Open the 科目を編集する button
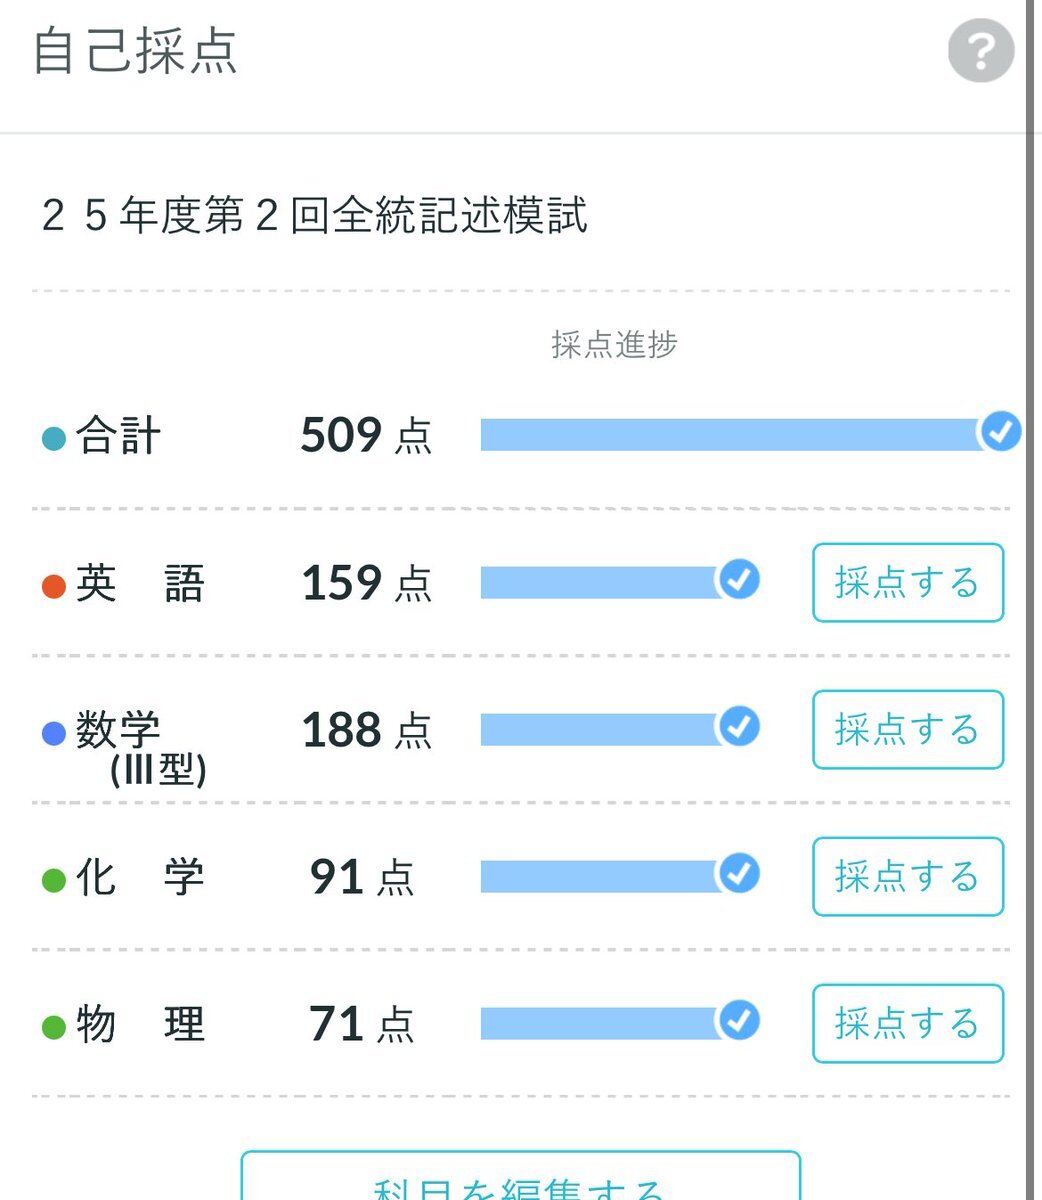1042x1200 pixels. [521, 1176]
